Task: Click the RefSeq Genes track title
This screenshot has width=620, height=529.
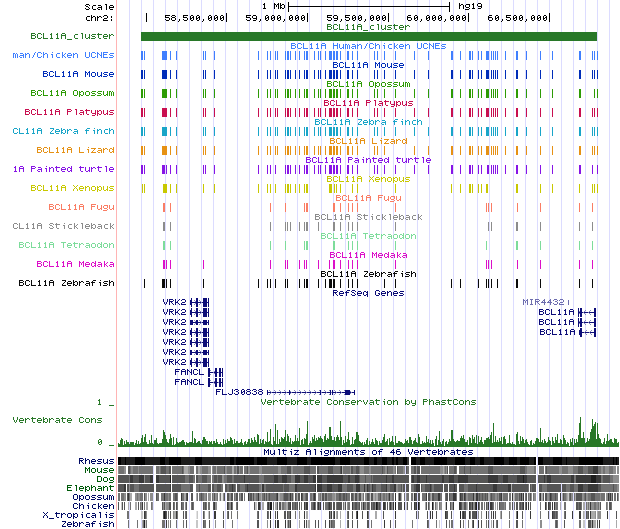Action: click(368, 293)
